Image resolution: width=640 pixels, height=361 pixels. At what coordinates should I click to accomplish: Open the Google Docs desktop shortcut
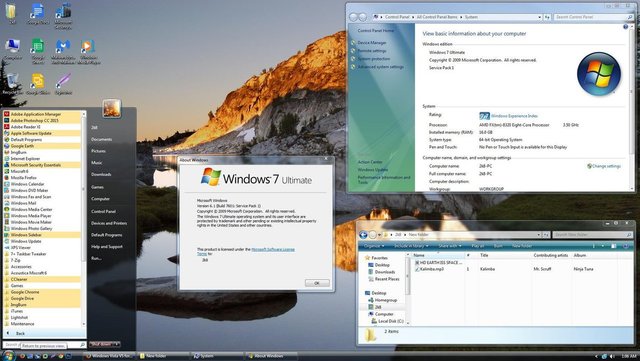[x=38, y=14]
